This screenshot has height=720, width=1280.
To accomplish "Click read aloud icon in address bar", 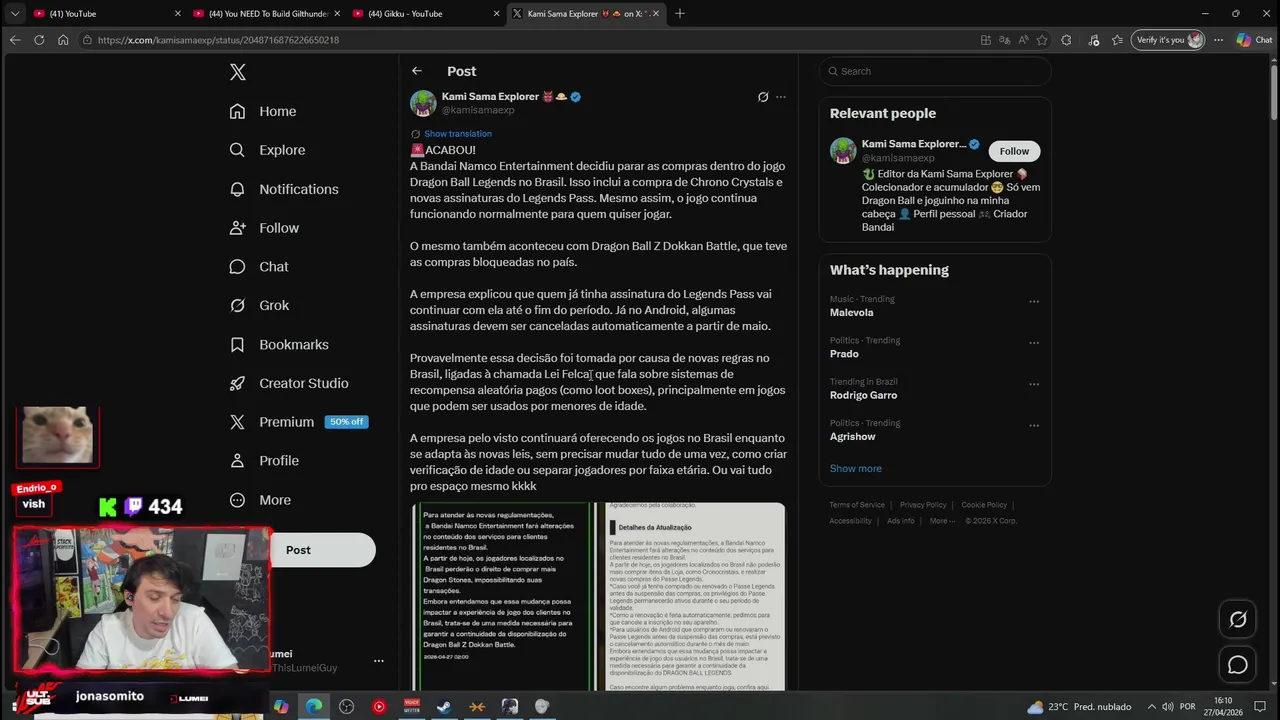I will coord(1023,40).
